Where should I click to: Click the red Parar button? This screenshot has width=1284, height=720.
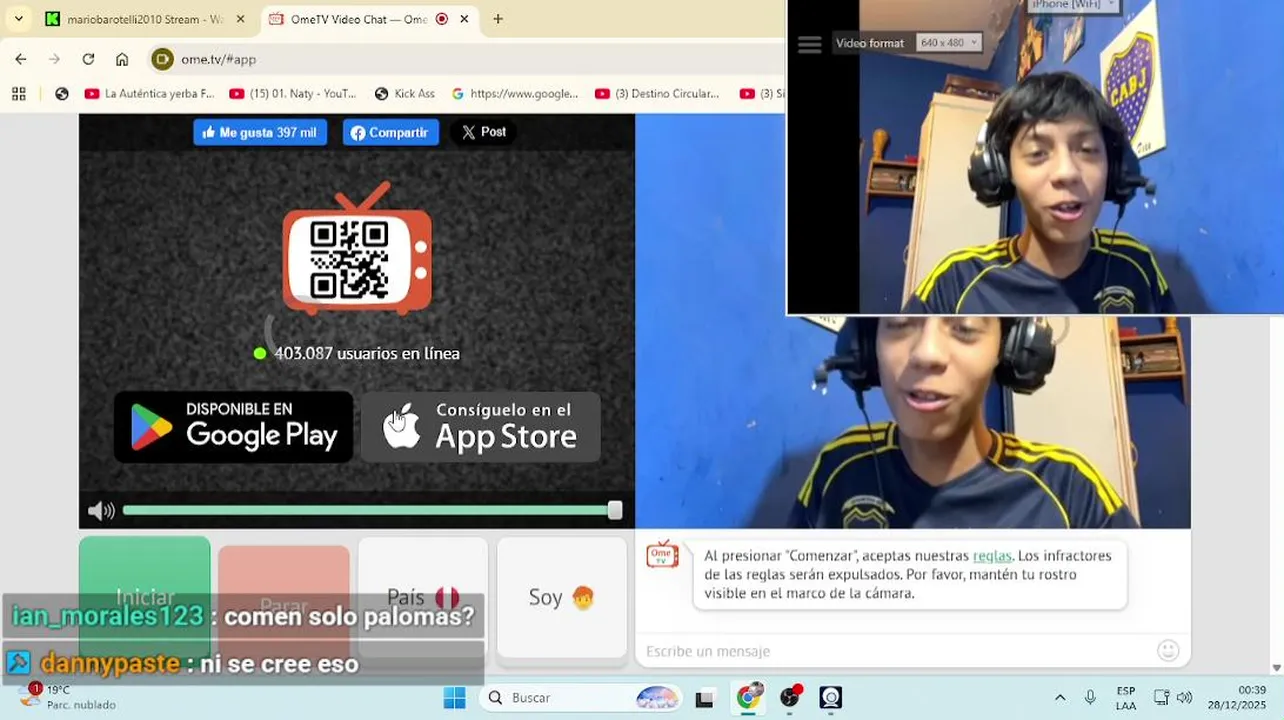(283, 602)
